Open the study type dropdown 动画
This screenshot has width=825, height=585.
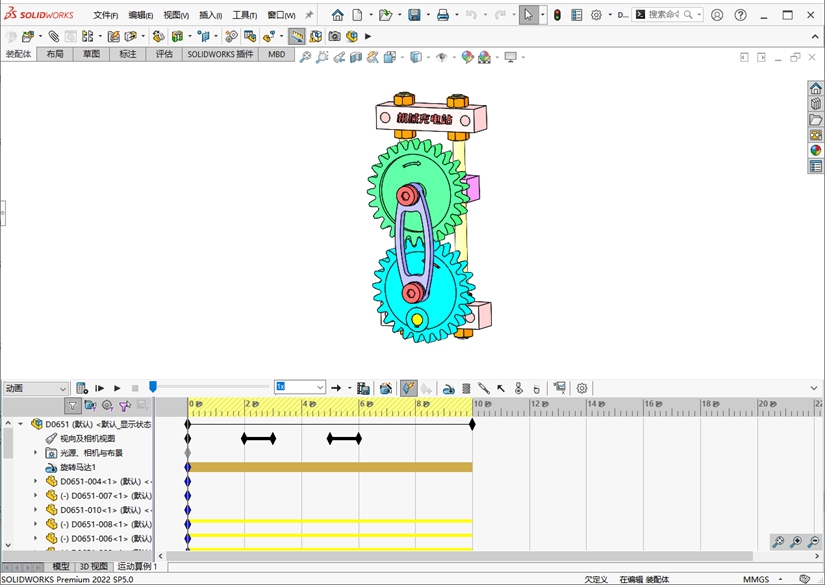35,388
